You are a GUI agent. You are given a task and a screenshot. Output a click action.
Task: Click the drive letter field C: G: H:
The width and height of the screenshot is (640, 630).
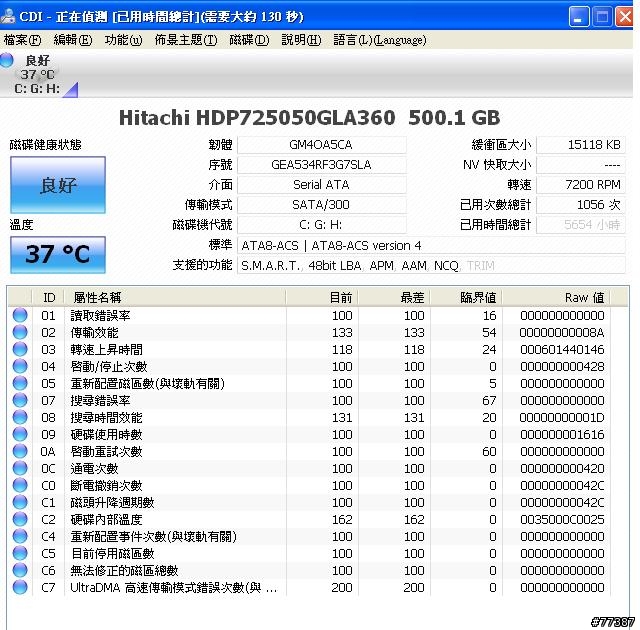point(322,225)
